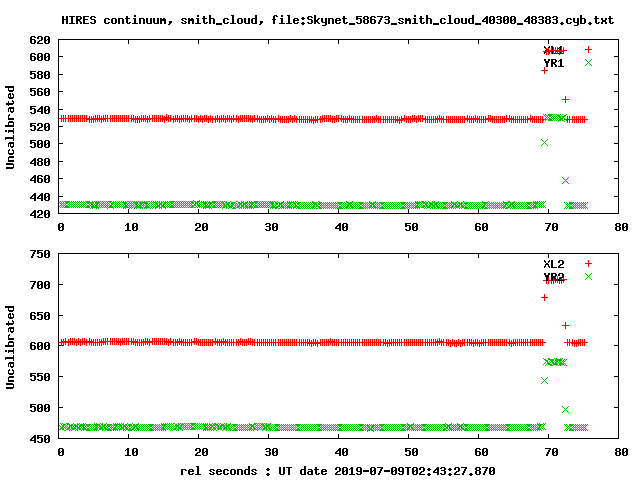The width and height of the screenshot is (640, 480).
Task: Click x-axis tick 70 under bottom plot
Action: (551, 452)
